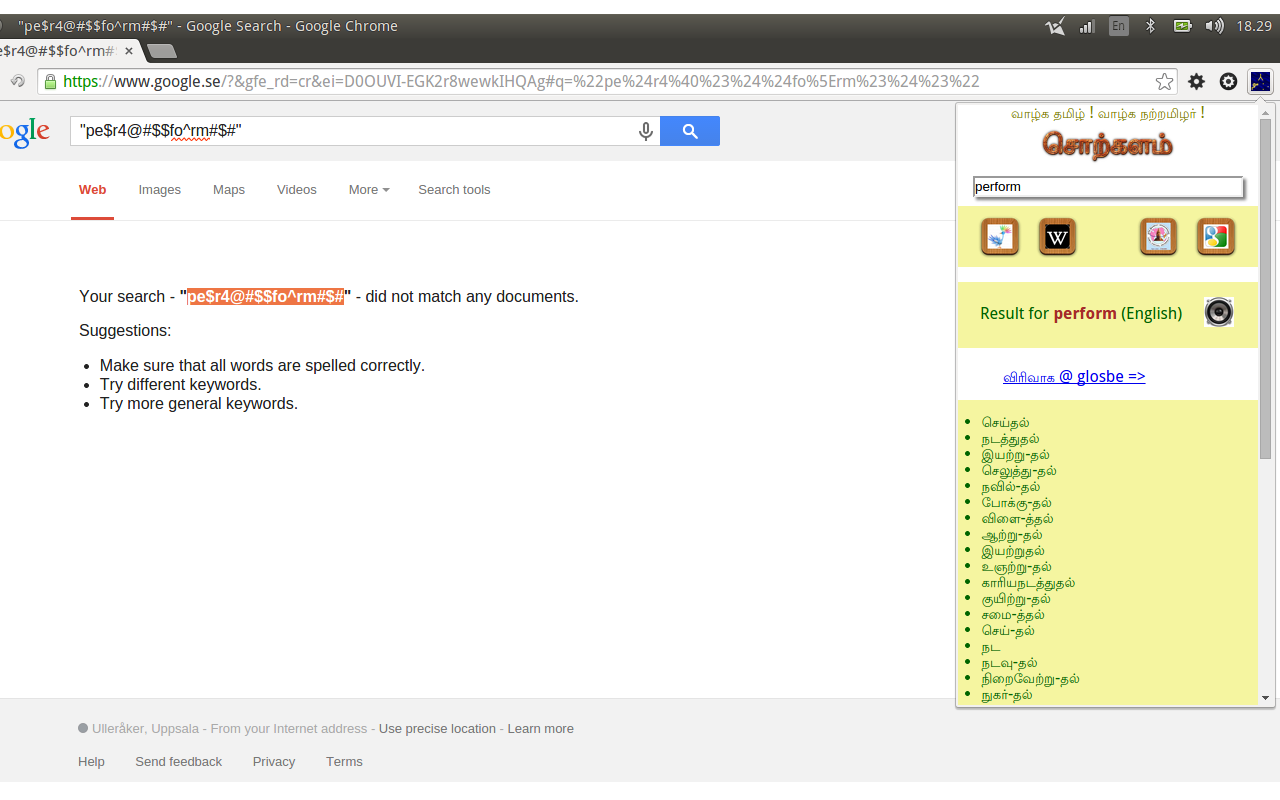
Task: Open the Privacy footer link
Action: 274,762
